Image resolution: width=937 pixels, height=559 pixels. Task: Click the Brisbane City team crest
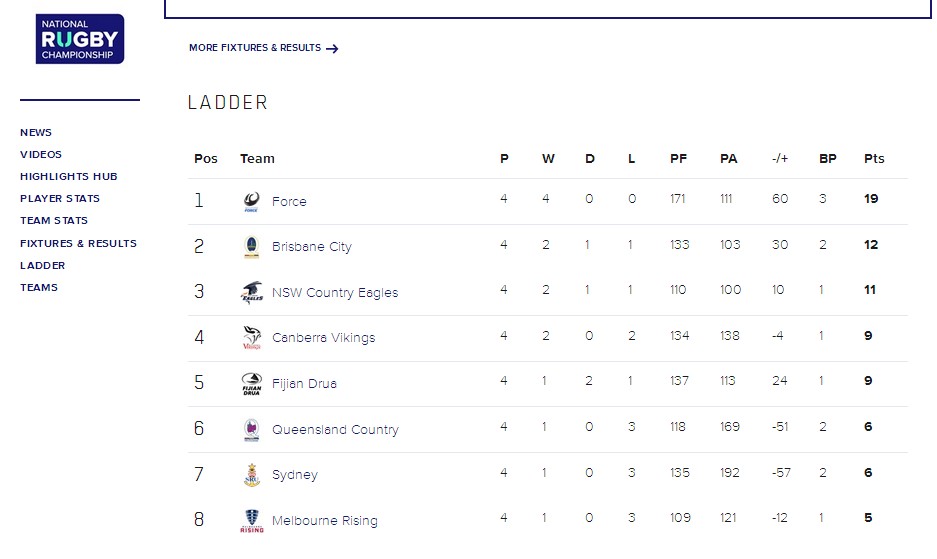click(x=251, y=247)
